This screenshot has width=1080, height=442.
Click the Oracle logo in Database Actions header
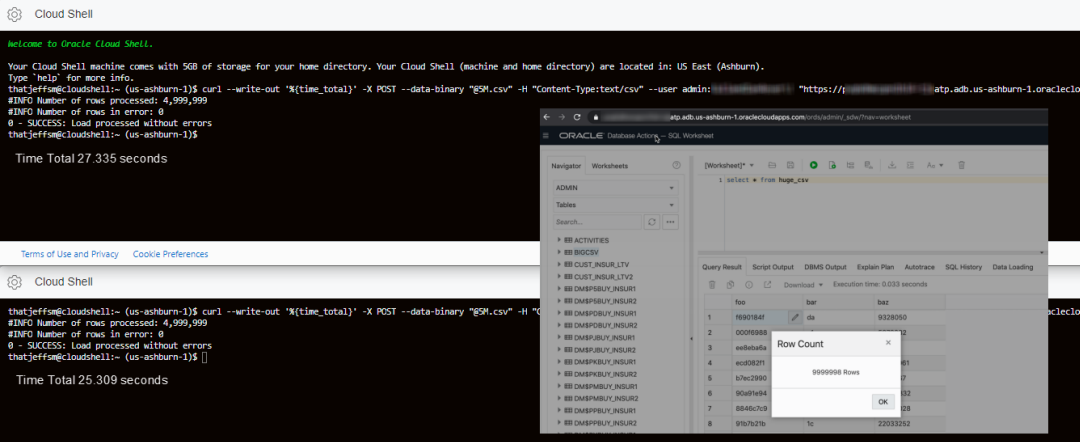(581, 136)
